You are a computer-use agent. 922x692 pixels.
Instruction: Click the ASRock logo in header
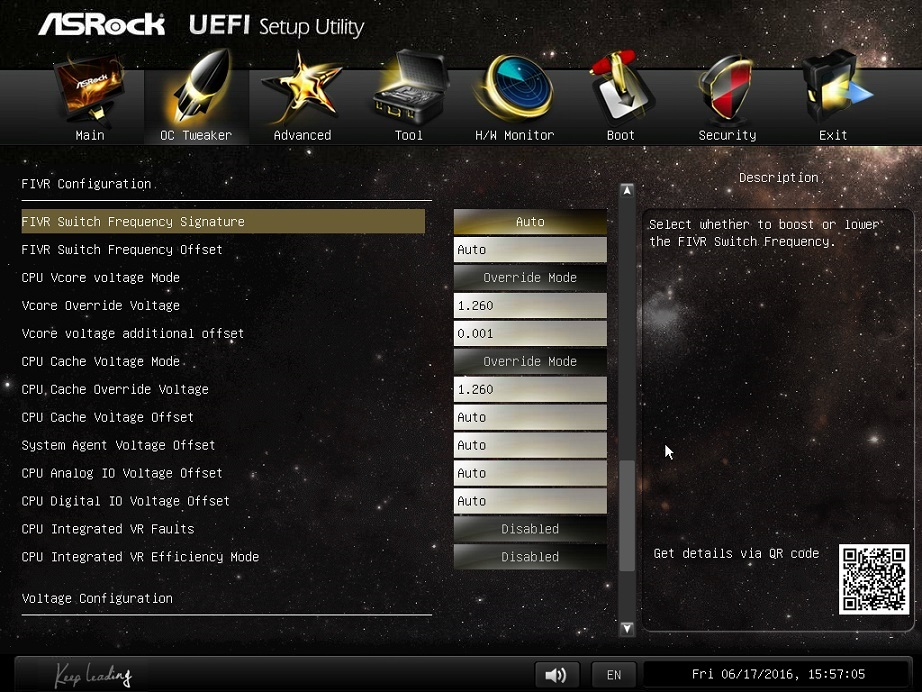point(102,25)
